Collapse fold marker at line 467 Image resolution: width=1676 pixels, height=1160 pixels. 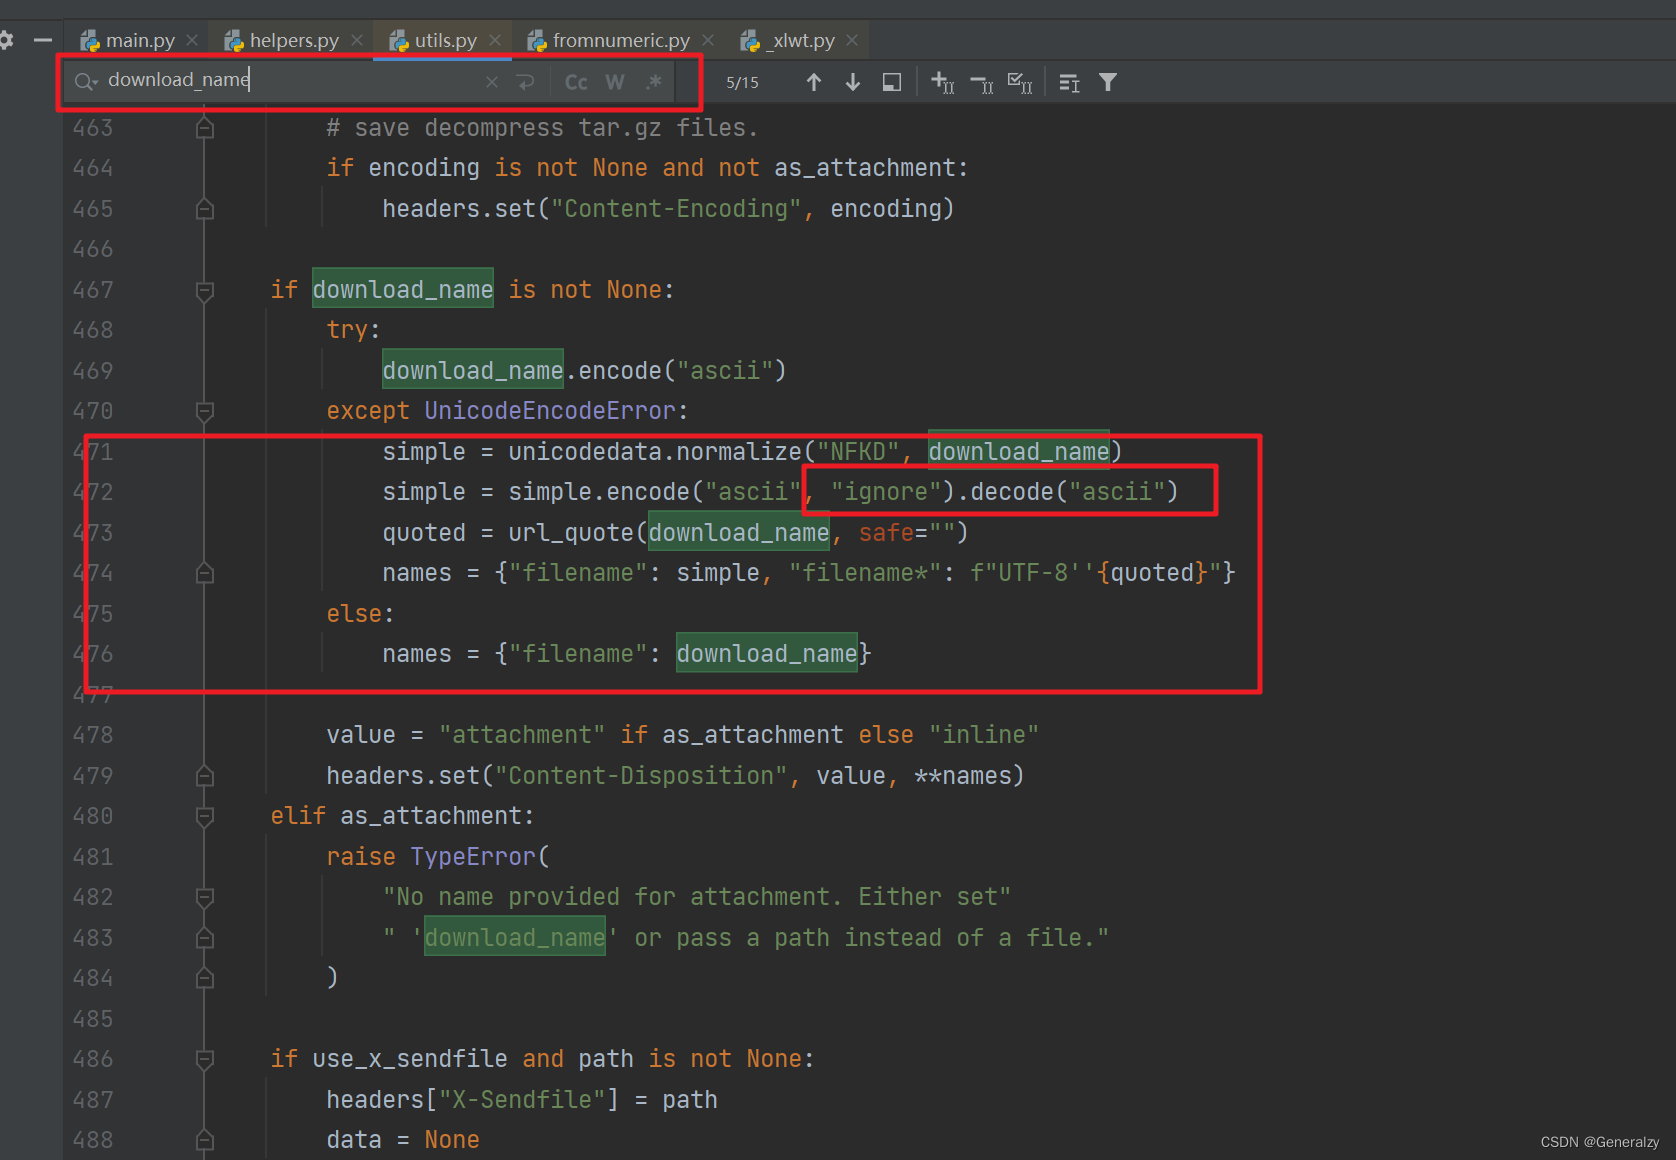pyautogui.click(x=204, y=290)
